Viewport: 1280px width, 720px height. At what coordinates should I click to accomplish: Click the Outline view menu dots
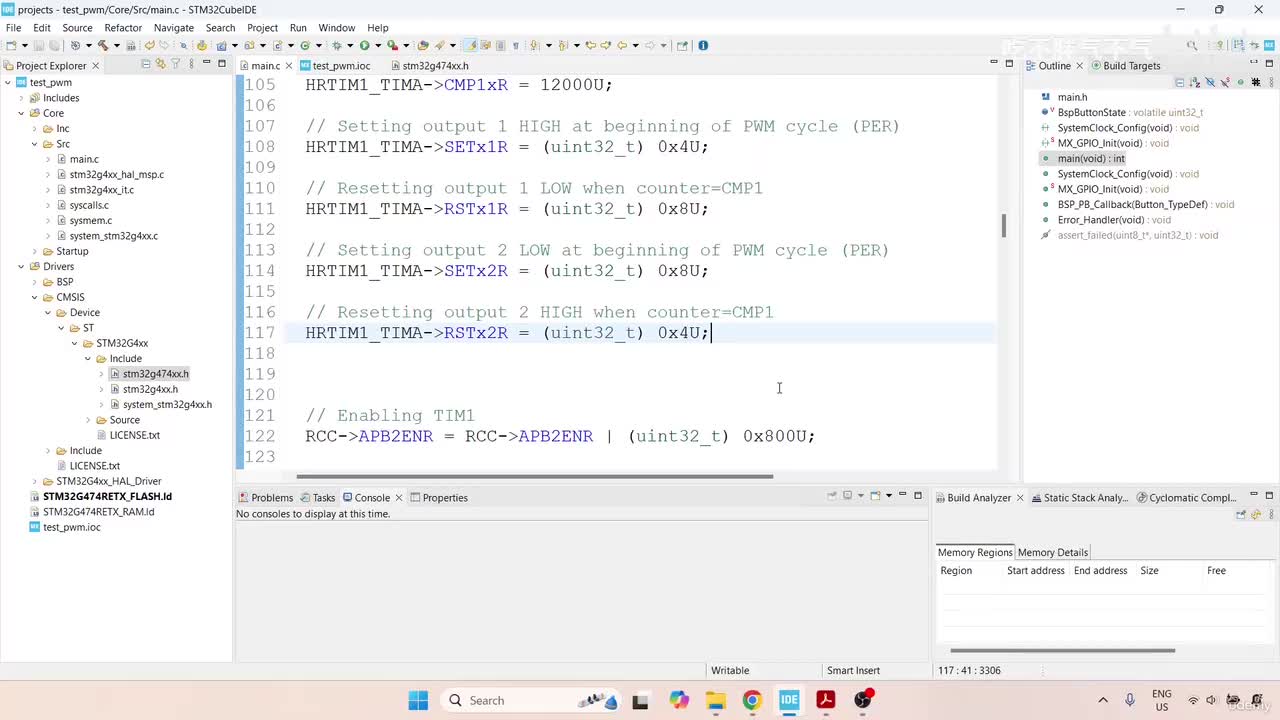(1271, 82)
